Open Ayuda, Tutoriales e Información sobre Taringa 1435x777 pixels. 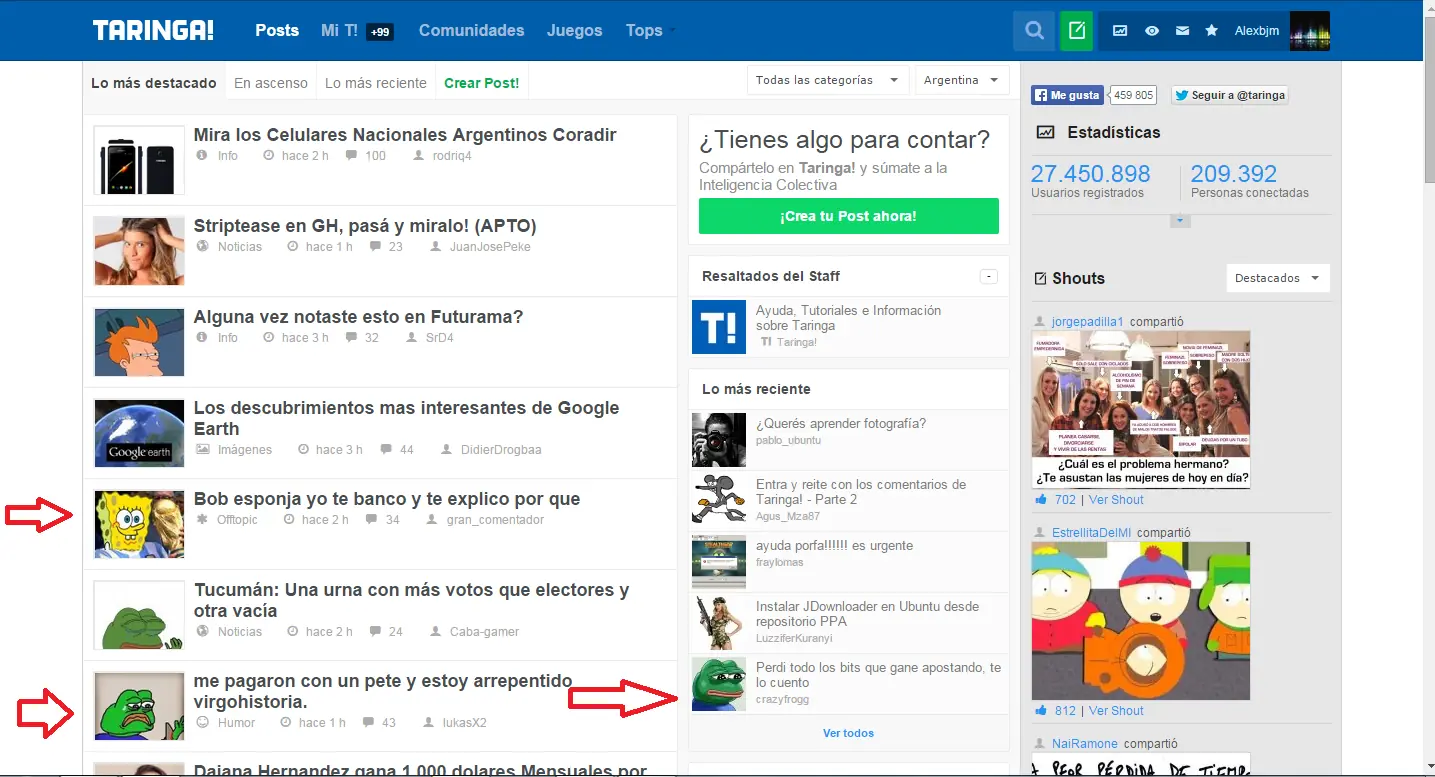(848, 318)
